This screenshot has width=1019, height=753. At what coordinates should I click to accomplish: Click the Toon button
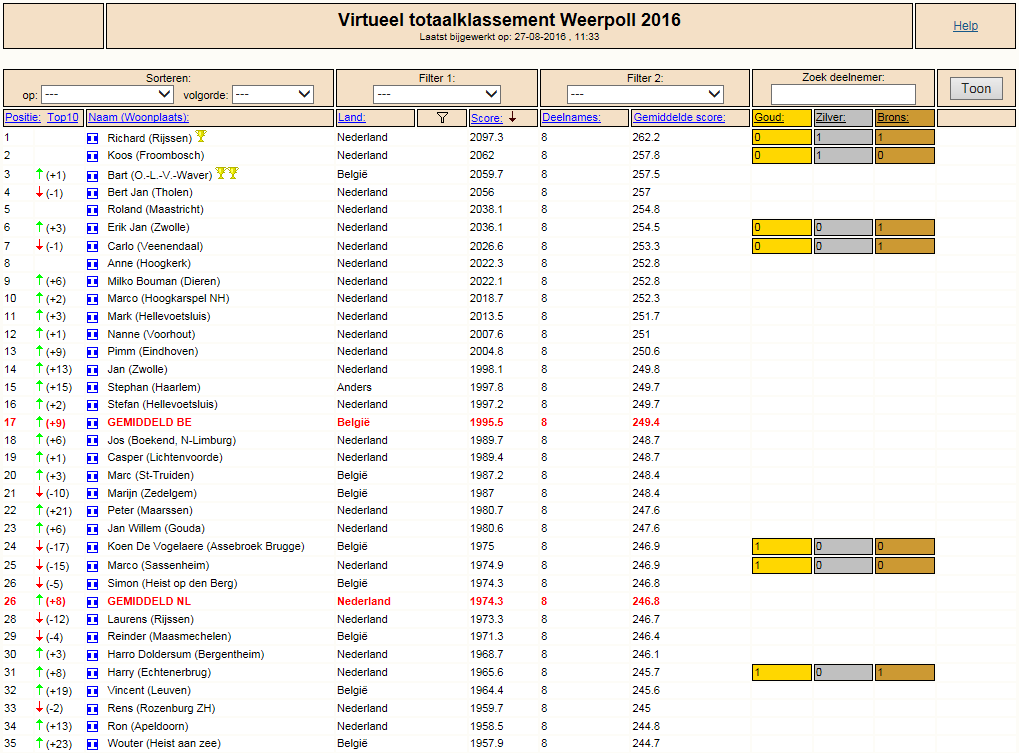click(976, 88)
